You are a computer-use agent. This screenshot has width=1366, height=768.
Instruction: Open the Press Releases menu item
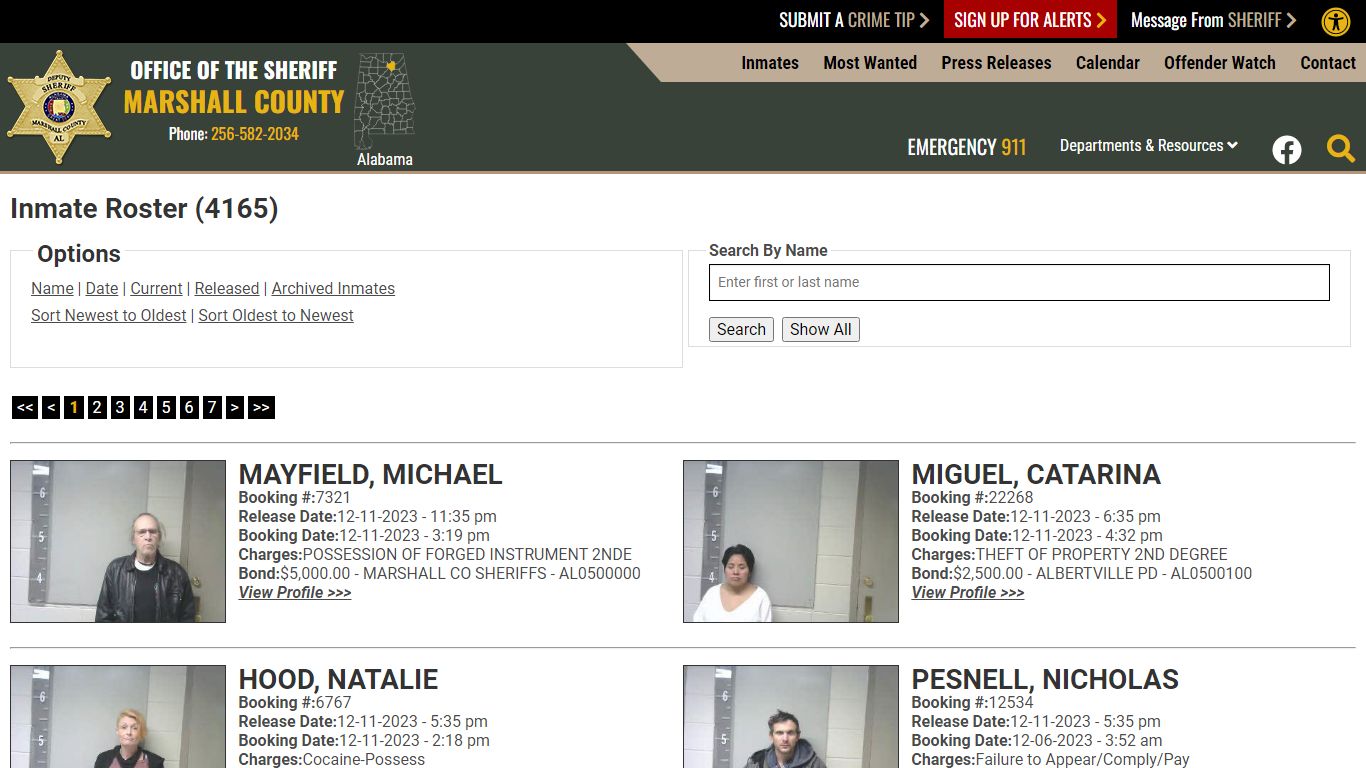click(x=996, y=62)
